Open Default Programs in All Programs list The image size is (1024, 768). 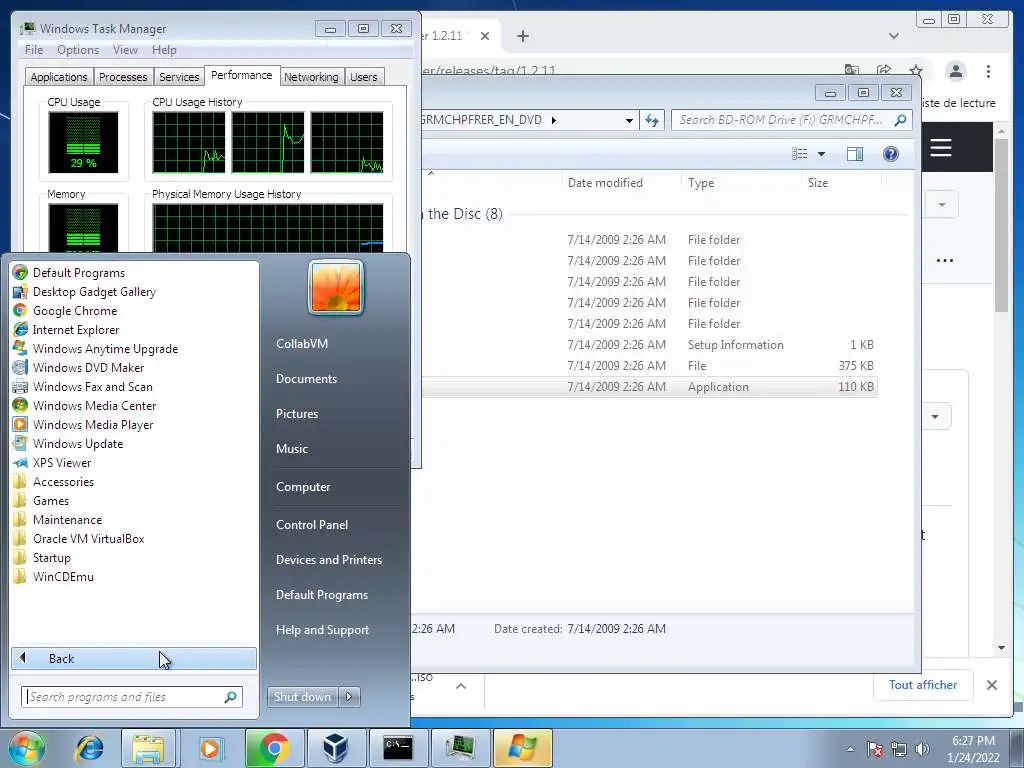[x=78, y=273]
